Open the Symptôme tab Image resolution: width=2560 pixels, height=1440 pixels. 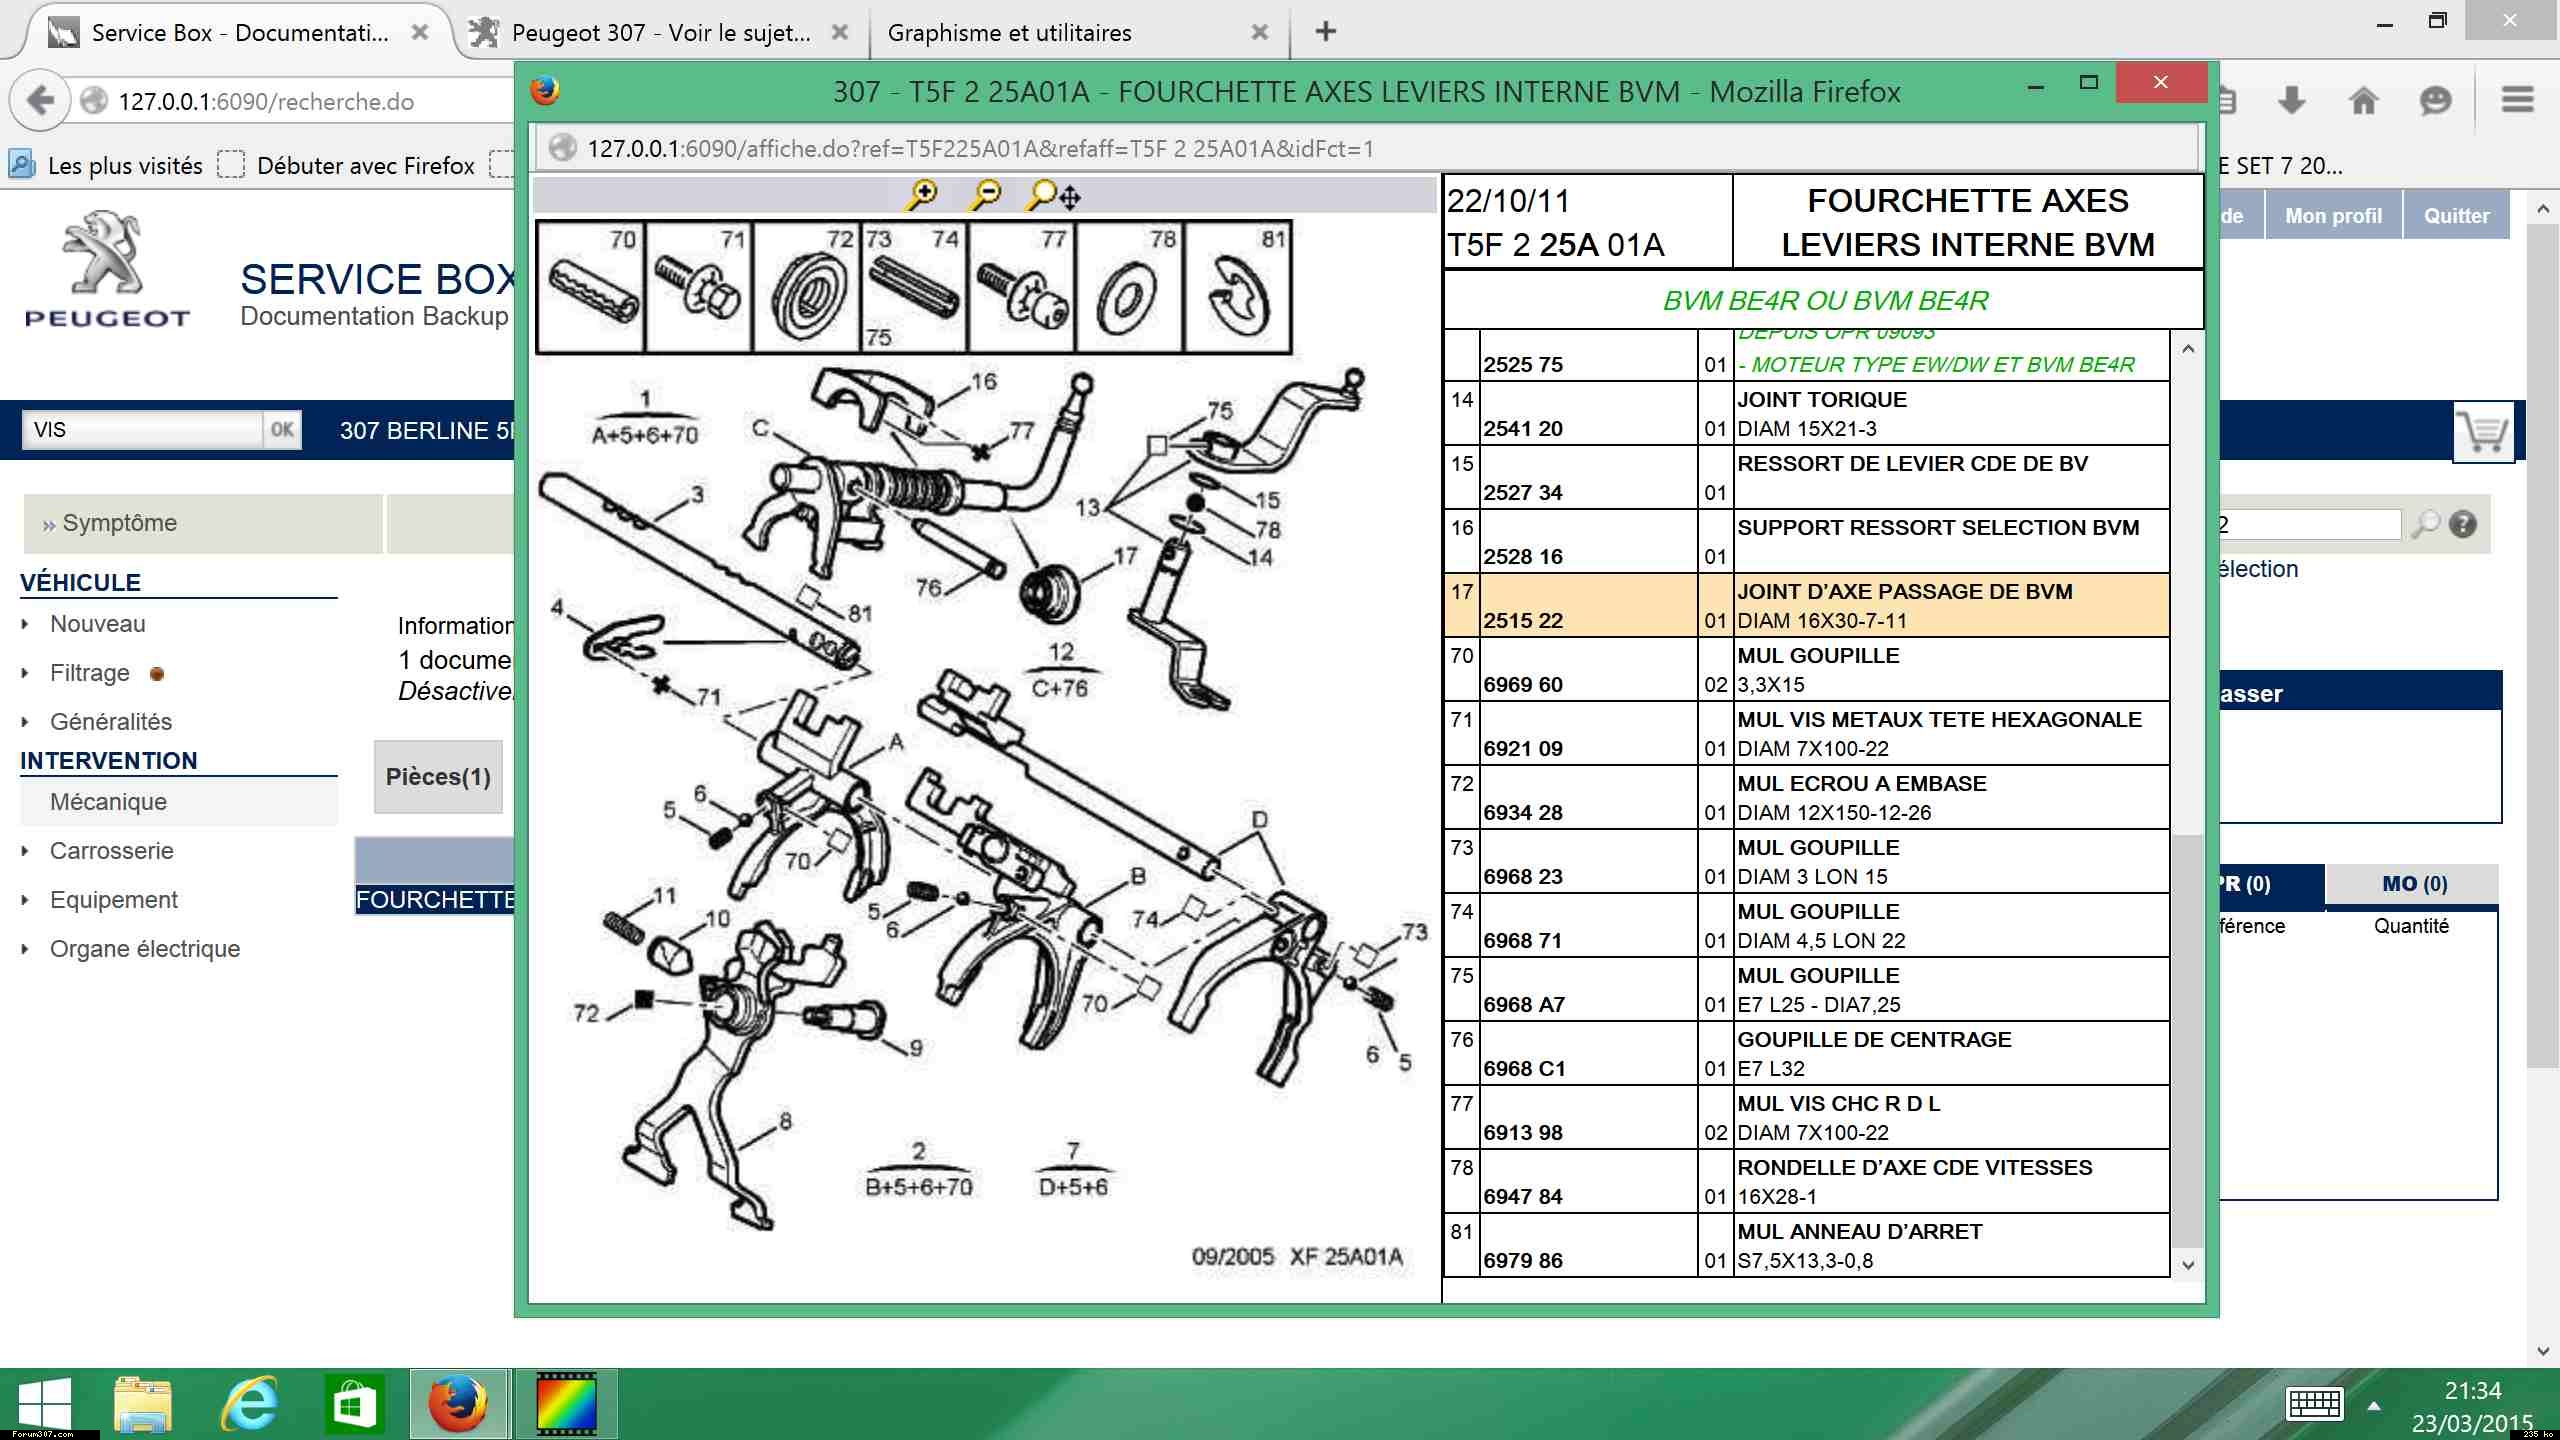coord(202,523)
